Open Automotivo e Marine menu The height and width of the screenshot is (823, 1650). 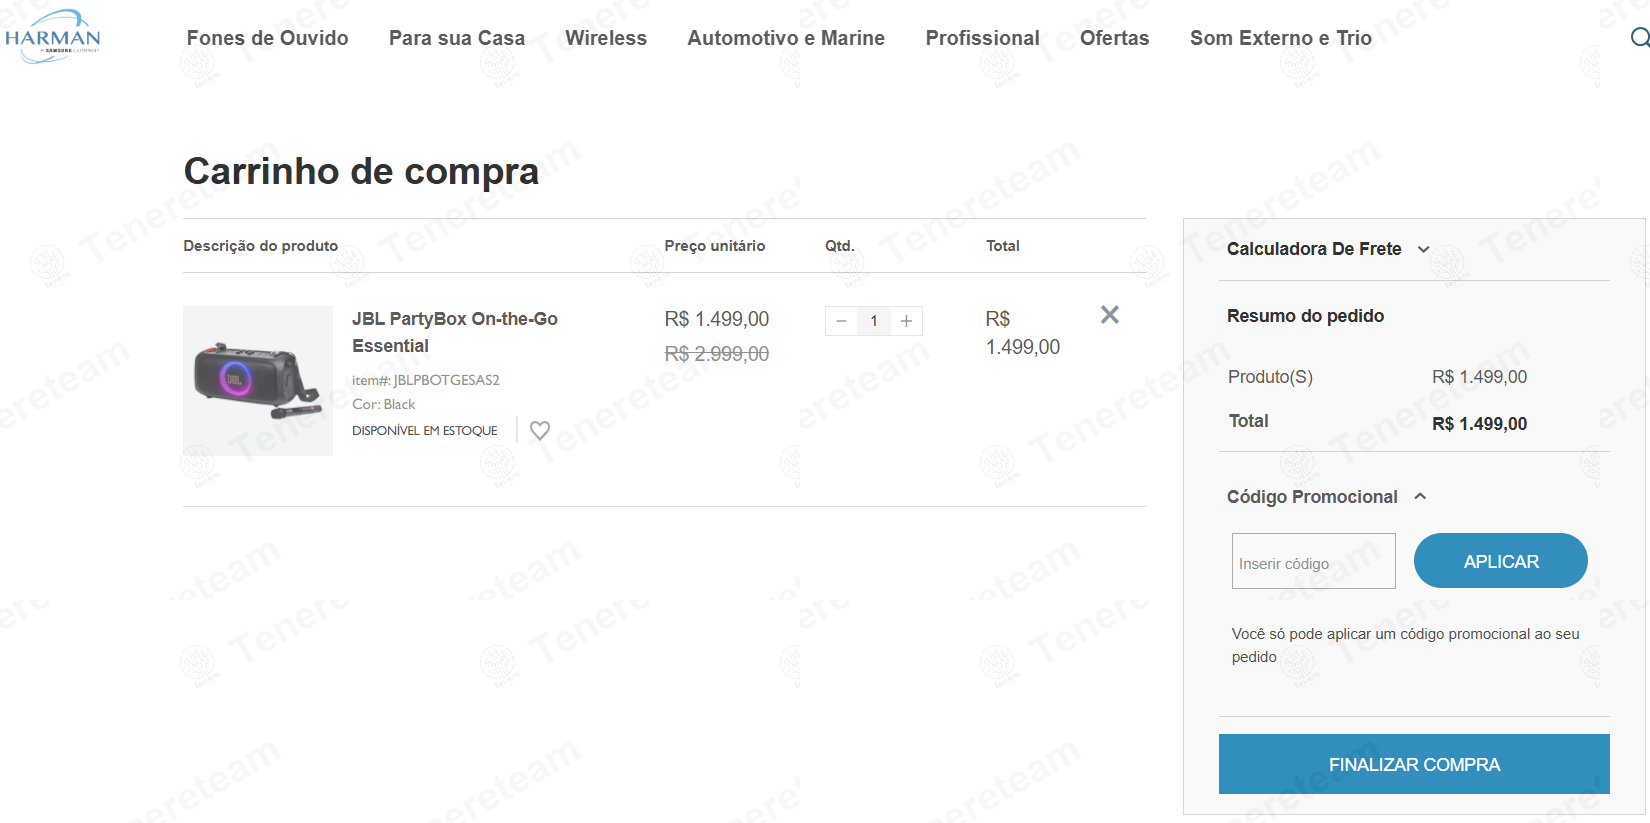[x=785, y=38]
